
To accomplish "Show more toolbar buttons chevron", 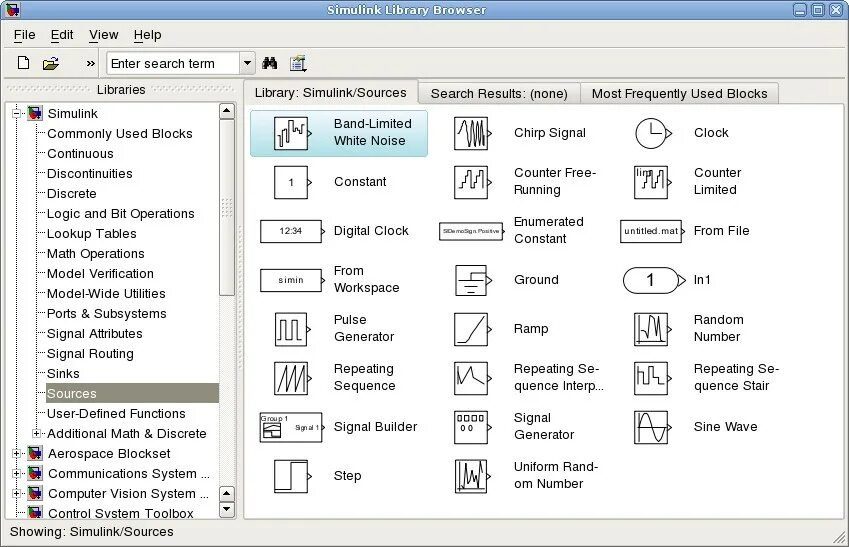I will pos(90,64).
